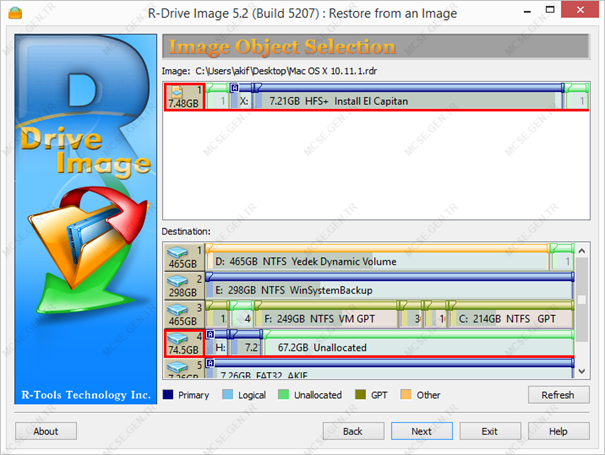Go Back to previous step
Image resolution: width=605 pixels, height=455 pixels.
point(353,431)
